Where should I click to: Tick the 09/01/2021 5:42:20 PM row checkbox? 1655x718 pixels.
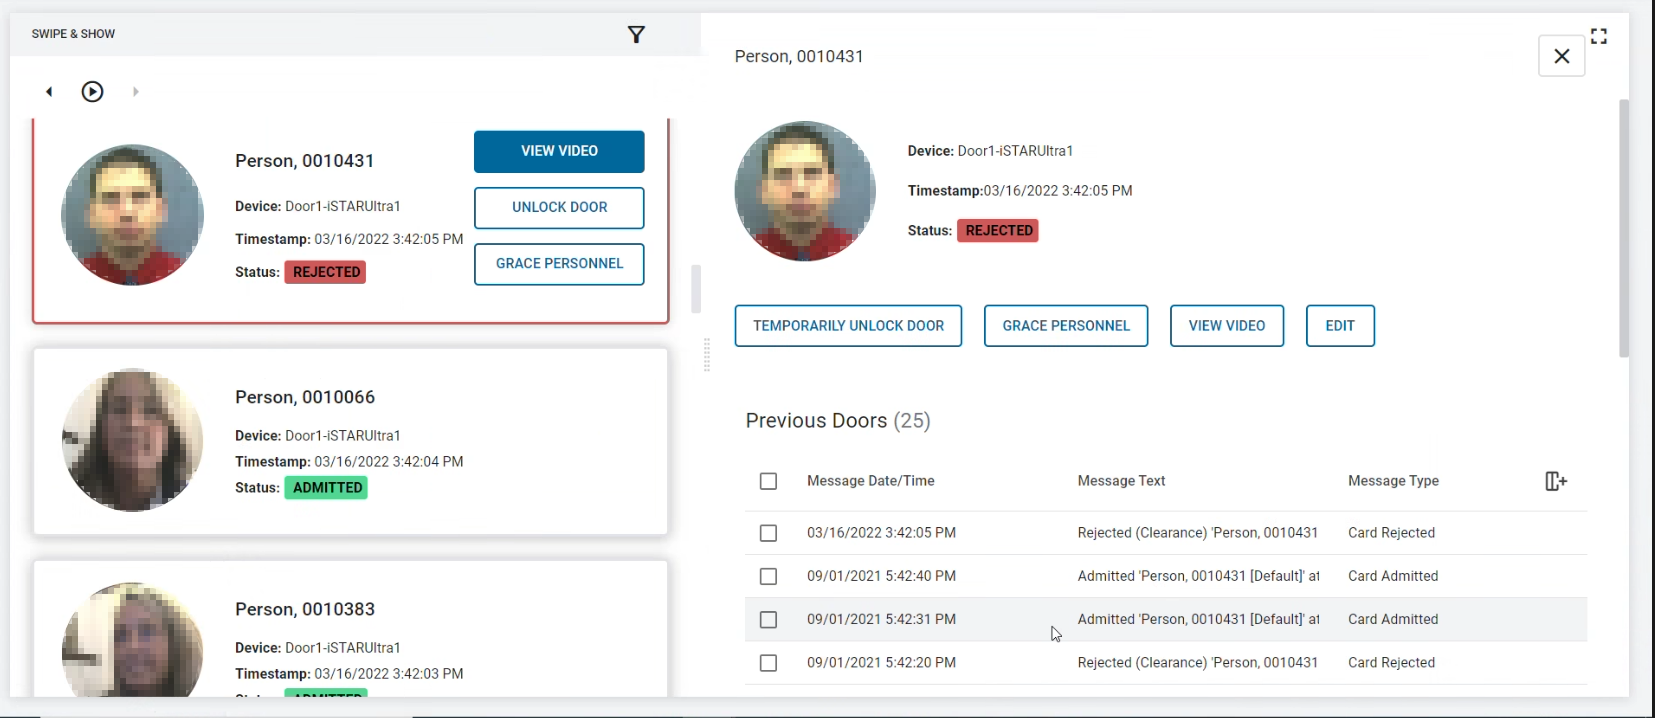pos(768,663)
